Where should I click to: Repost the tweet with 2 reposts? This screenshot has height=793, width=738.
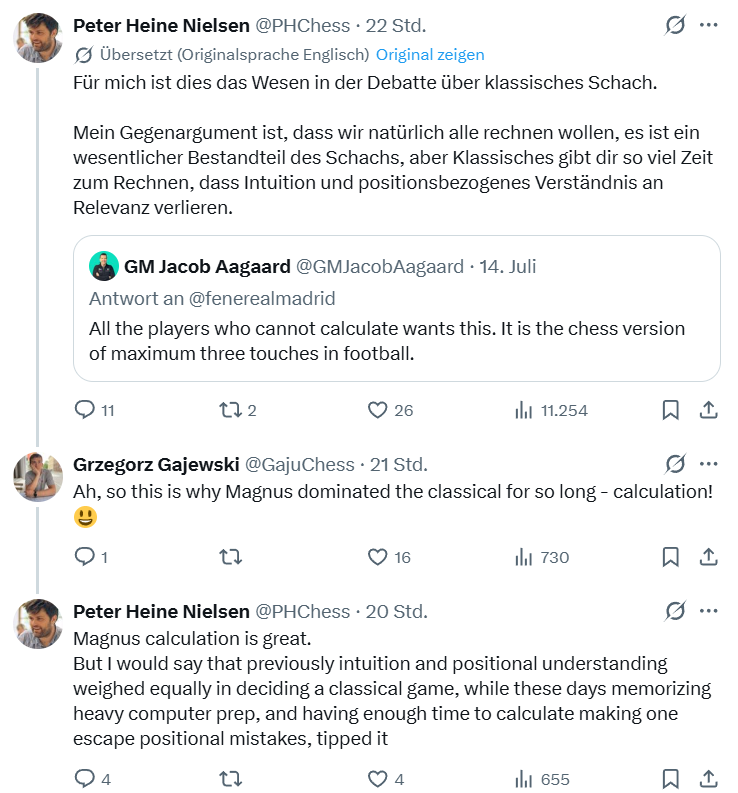pyautogui.click(x=237, y=410)
